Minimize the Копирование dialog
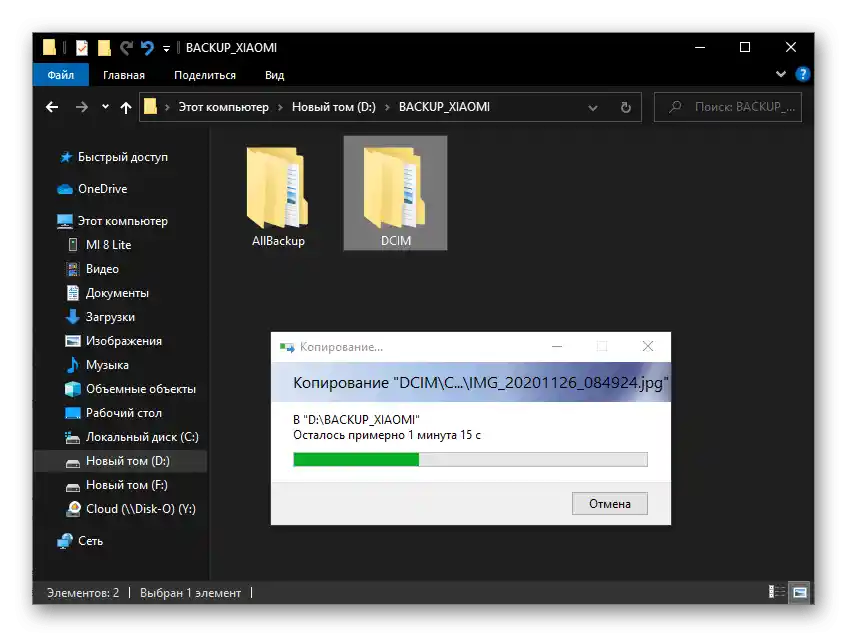Screen dimensions: 847x637 pyautogui.click(x=557, y=346)
